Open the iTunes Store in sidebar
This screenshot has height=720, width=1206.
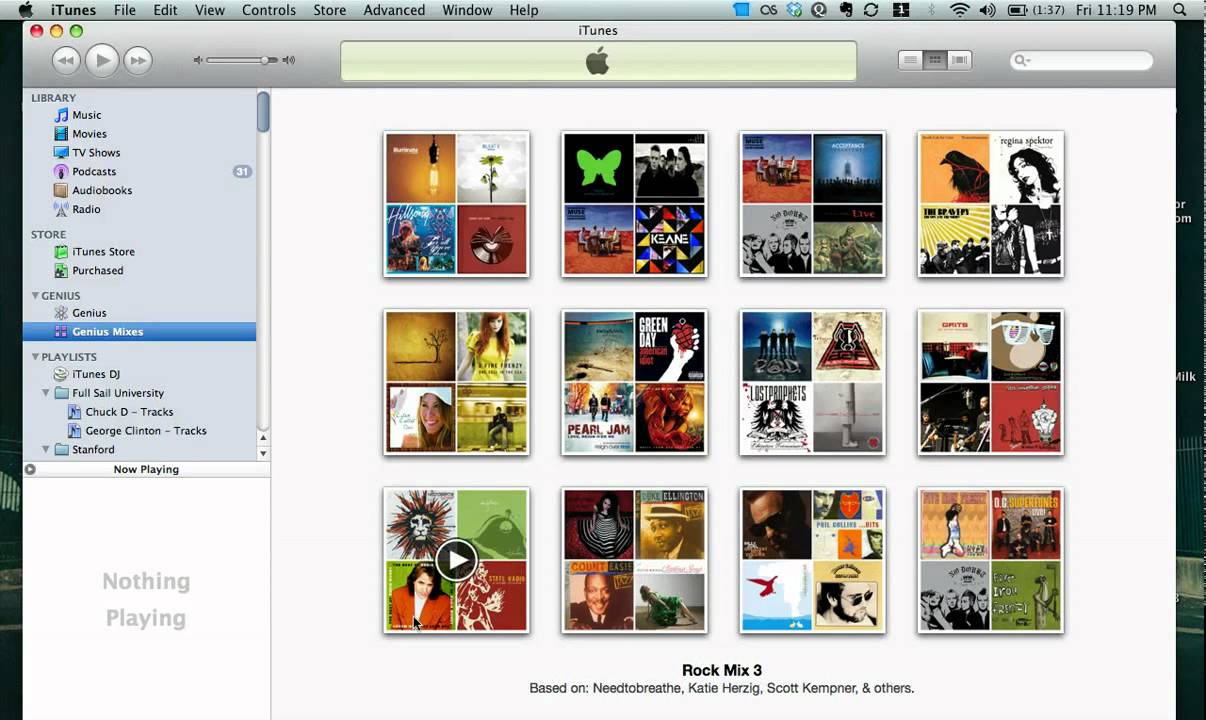[x=103, y=252]
